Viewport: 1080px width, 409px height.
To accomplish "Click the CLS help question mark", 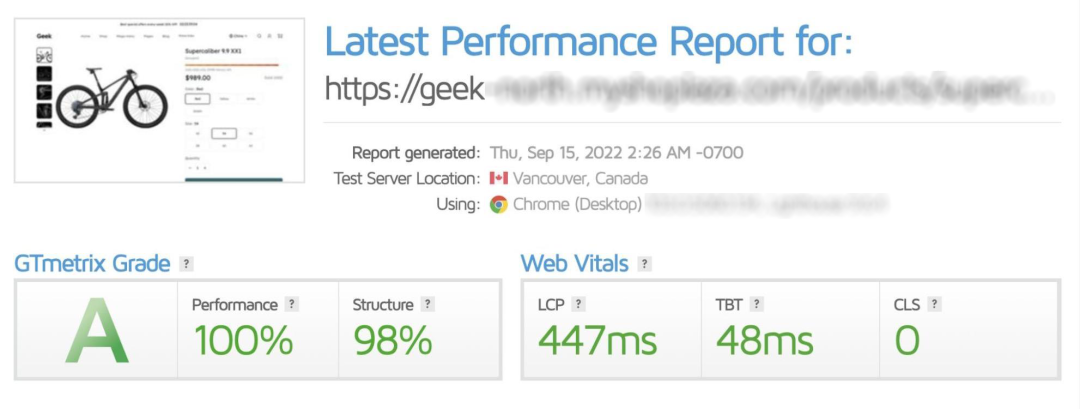I will (x=934, y=304).
